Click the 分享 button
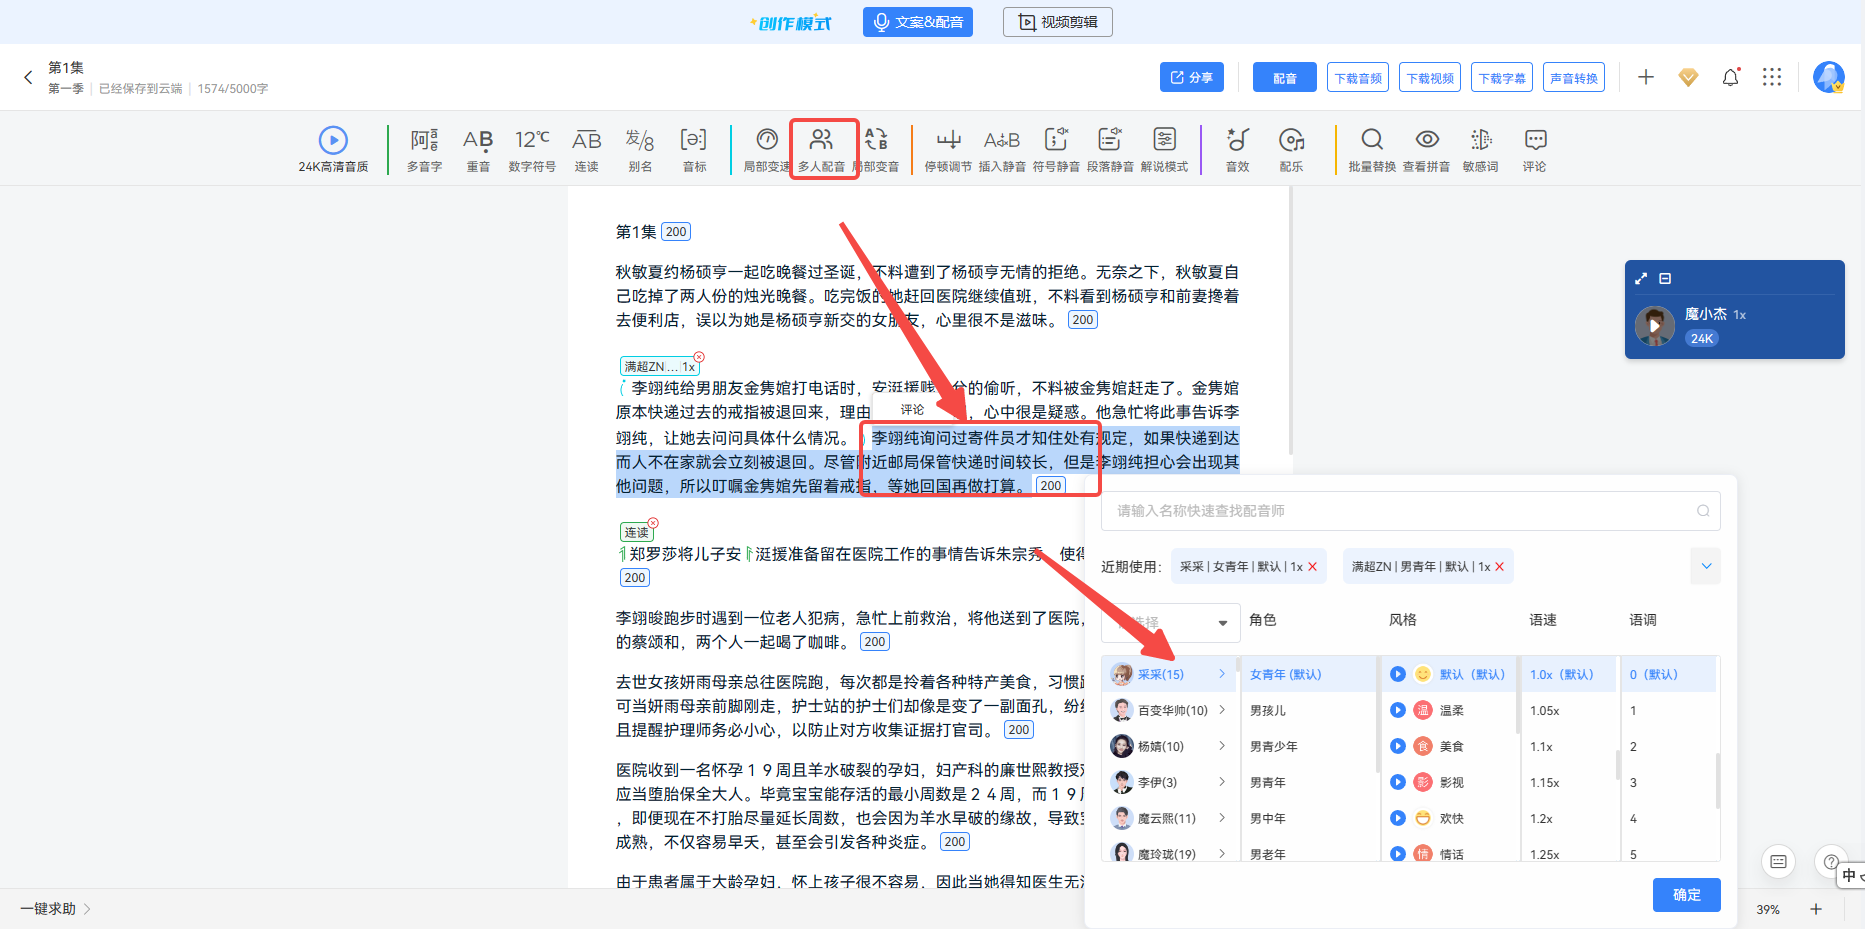1865x929 pixels. (1192, 77)
